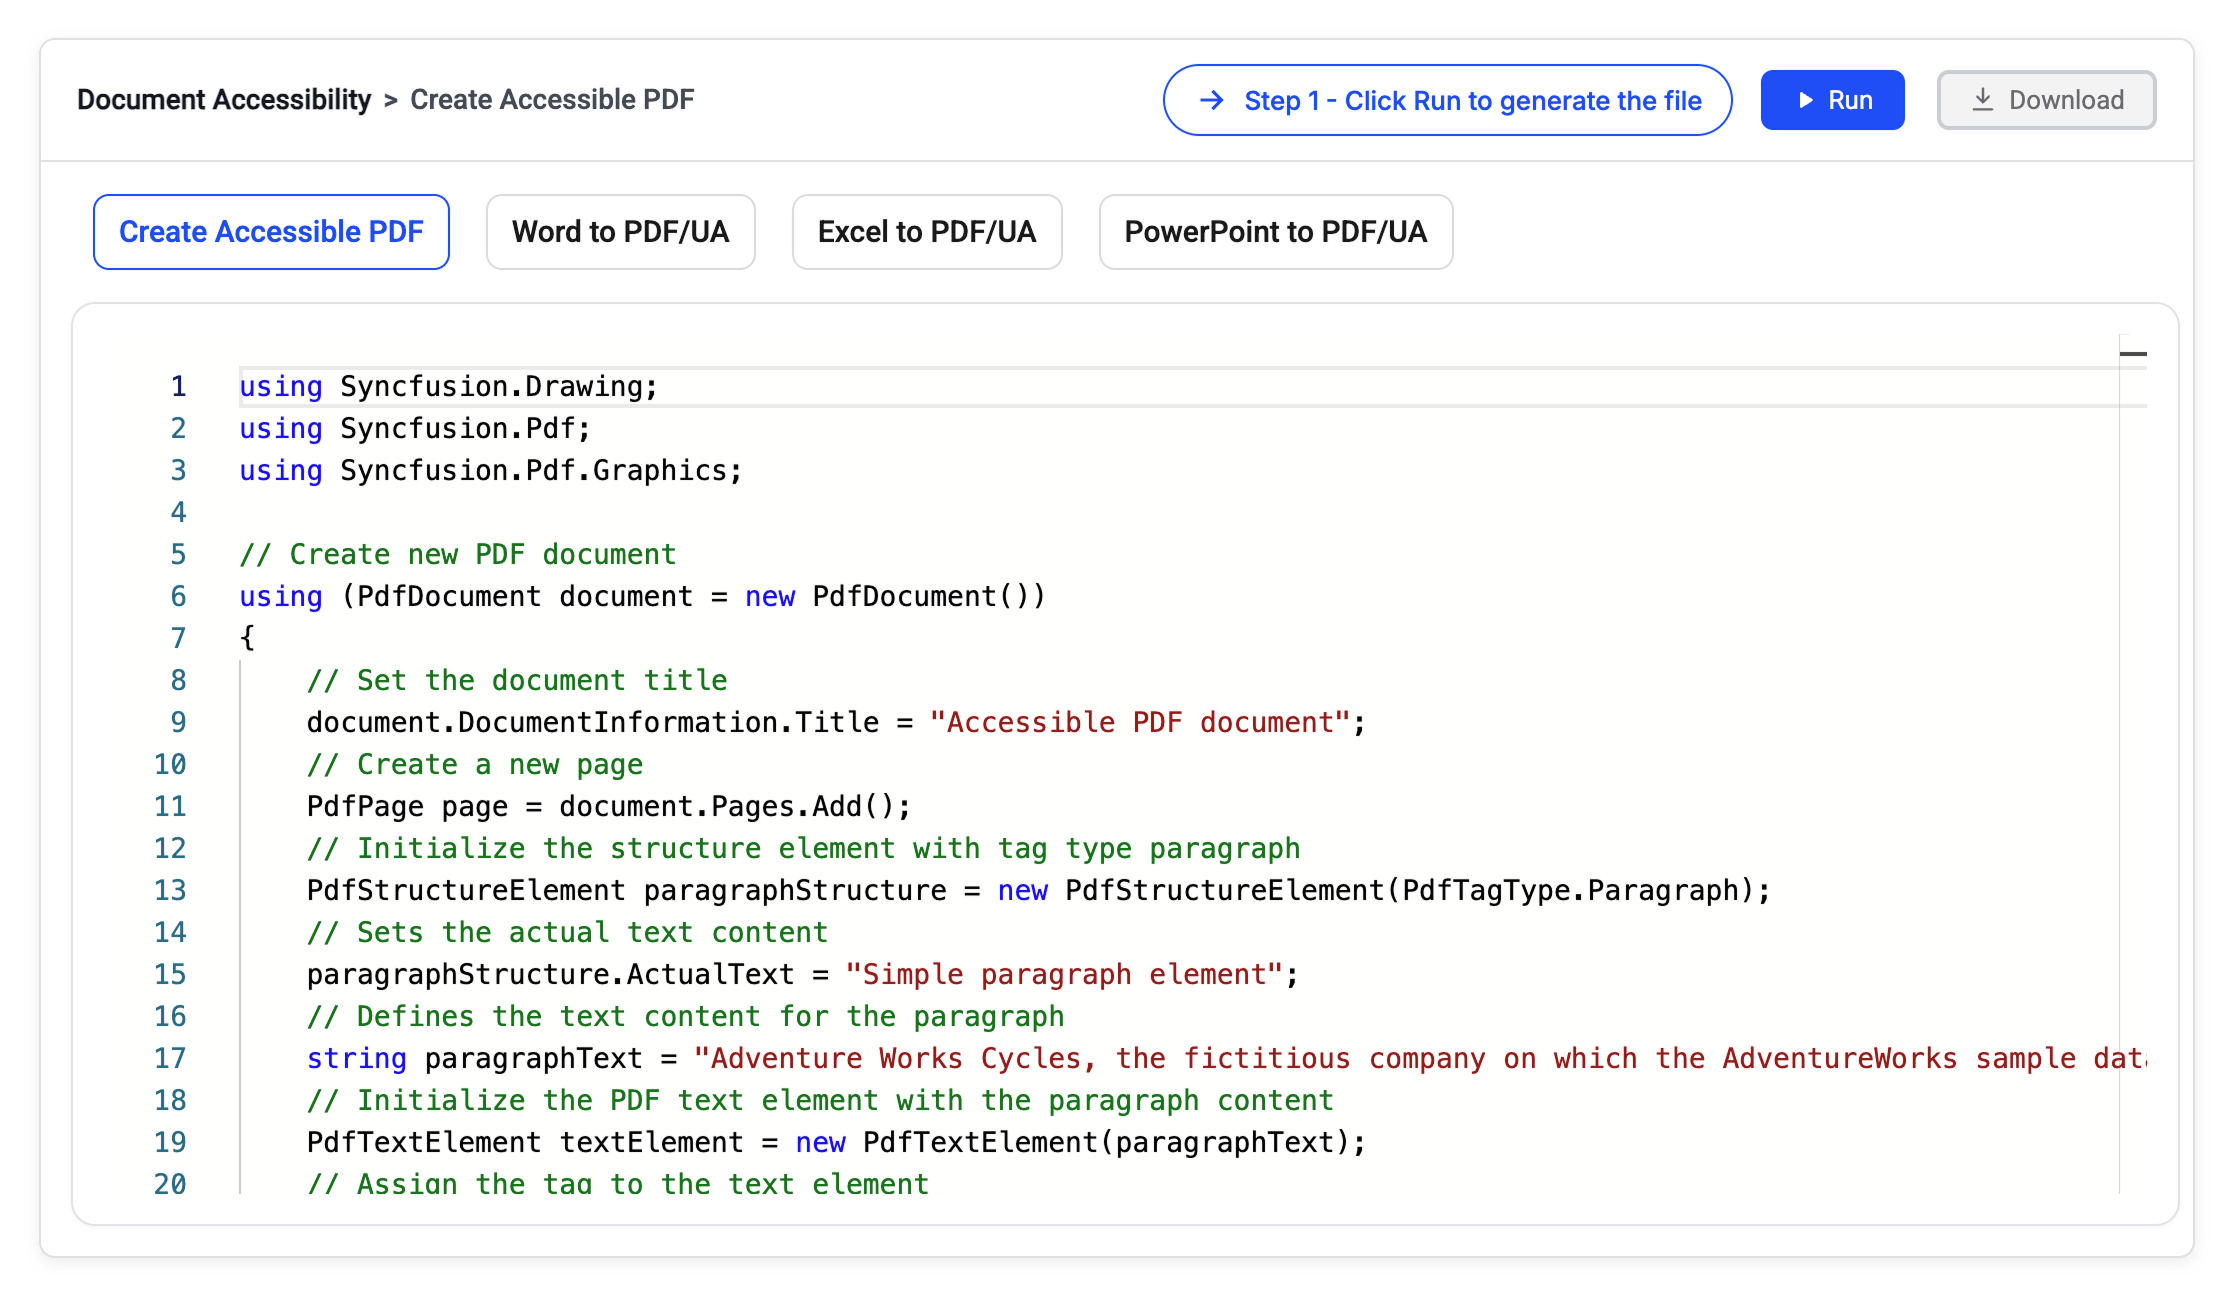Screen dimensions: 2236x1300
Task: Click code line using Syncfusion.Pdf.Graphics;
Action: pyautogui.click(x=490, y=471)
